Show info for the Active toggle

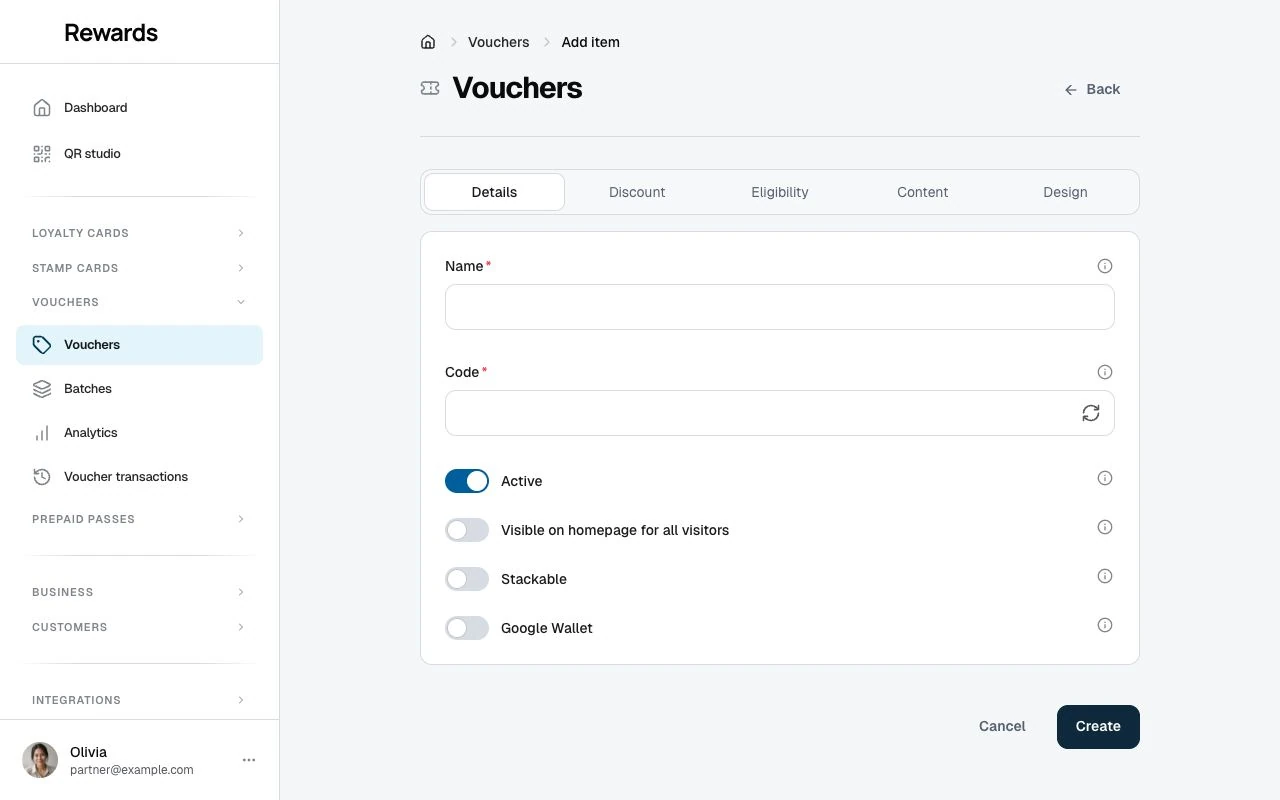(1105, 478)
